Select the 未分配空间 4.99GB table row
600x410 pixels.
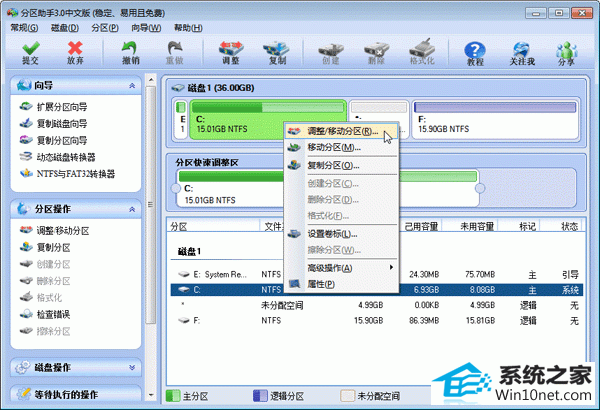(377, 305)
